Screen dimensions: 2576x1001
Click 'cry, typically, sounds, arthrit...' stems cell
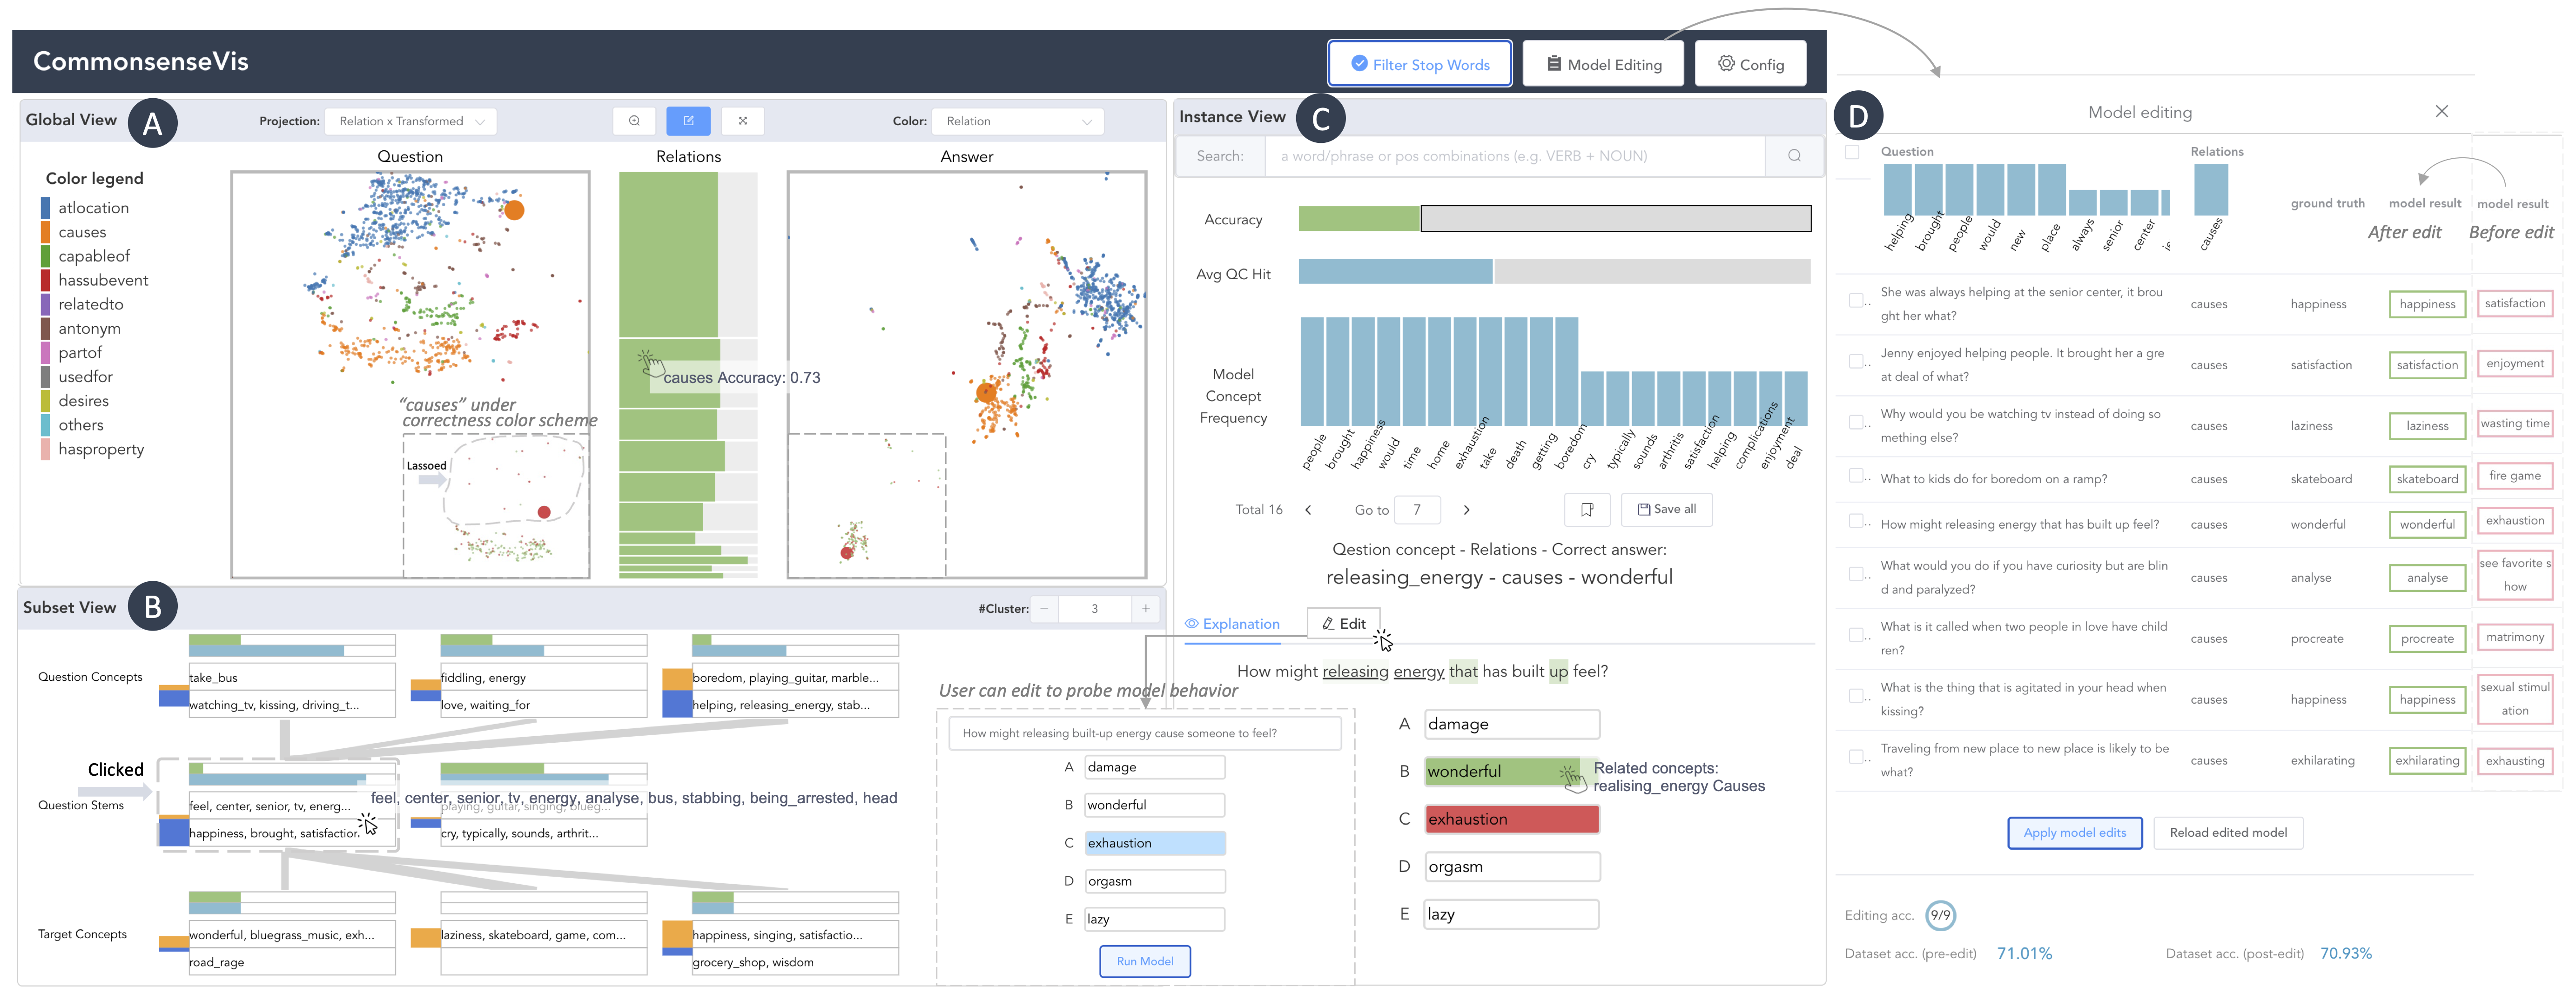tap(543, 833)
